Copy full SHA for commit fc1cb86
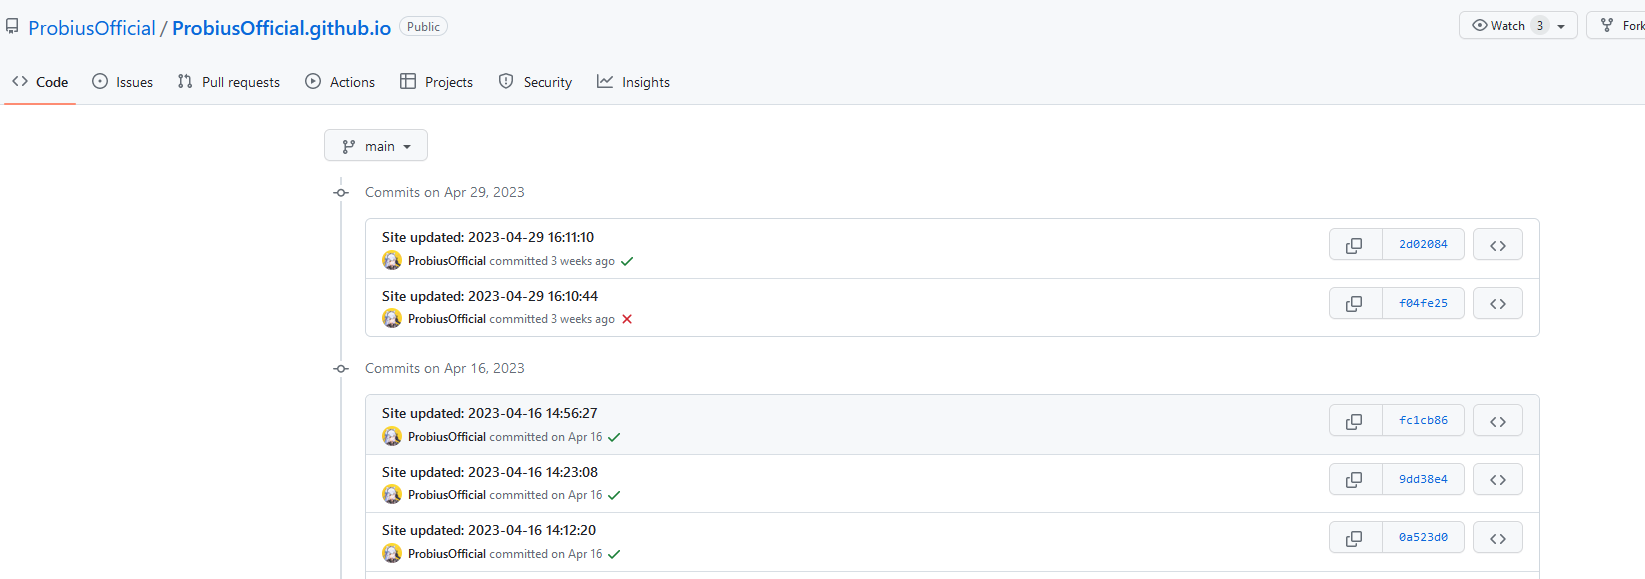 pos(1354,421)
